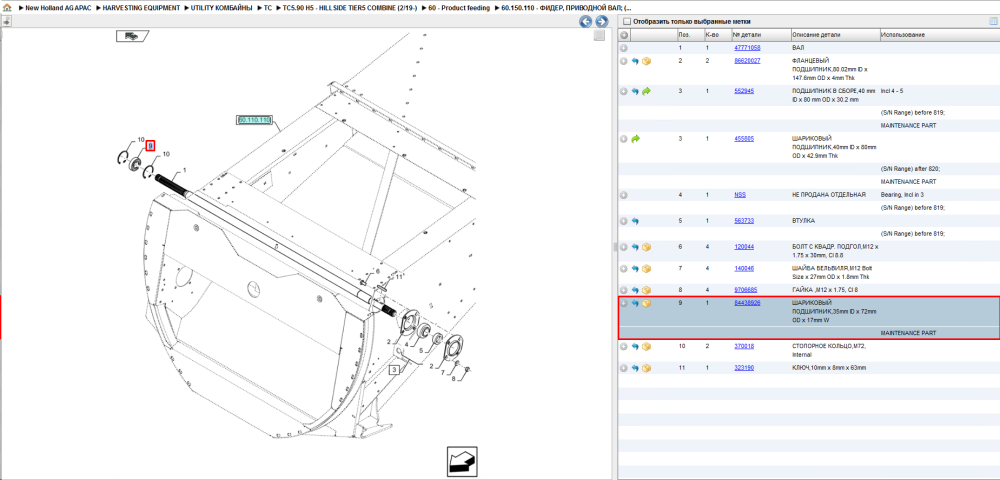Open 'HARVESTING EQUIPMENT' breadcrumb

point(141,8)
